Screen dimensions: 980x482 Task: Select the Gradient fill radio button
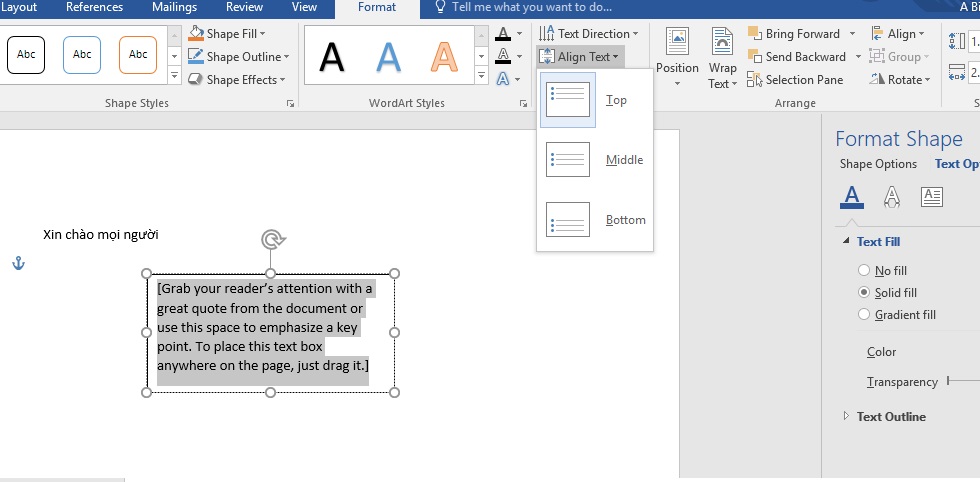pos(864,314)
